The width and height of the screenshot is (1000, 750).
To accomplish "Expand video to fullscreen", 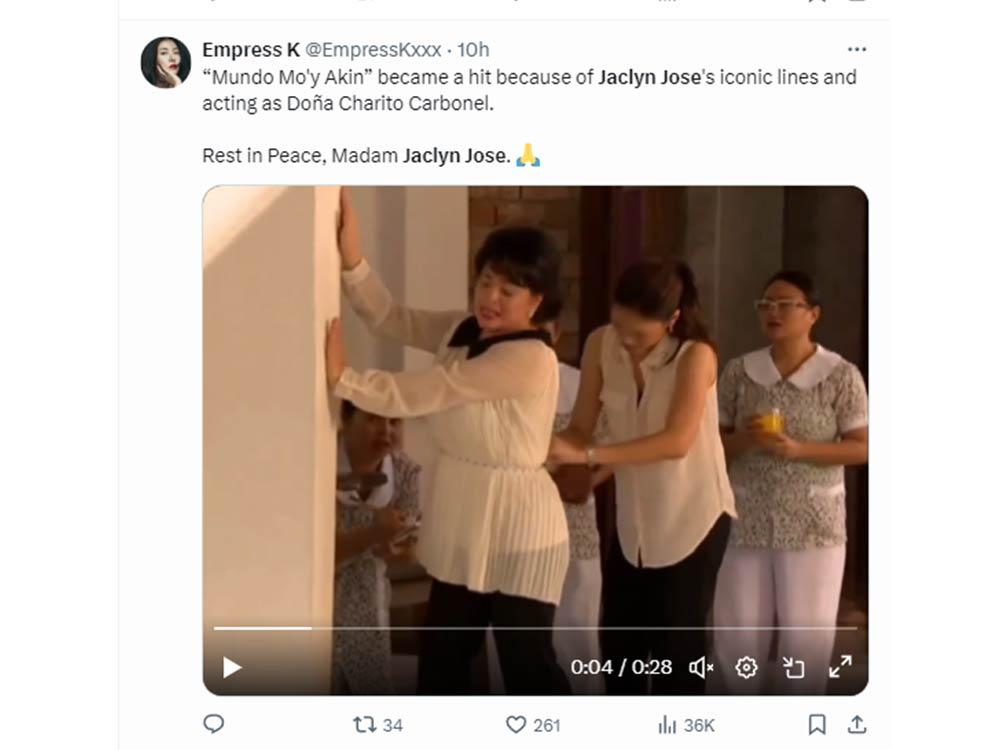I will pos(840,667).
